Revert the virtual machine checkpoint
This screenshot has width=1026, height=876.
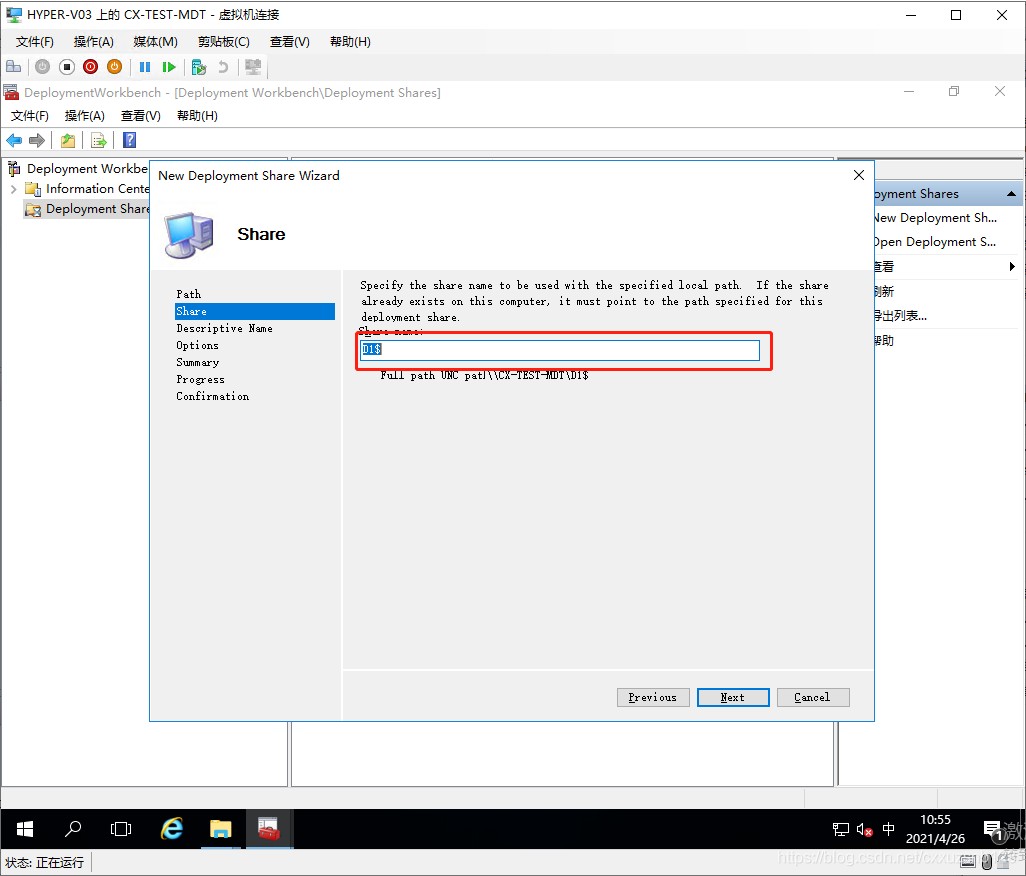click(223, 67)
